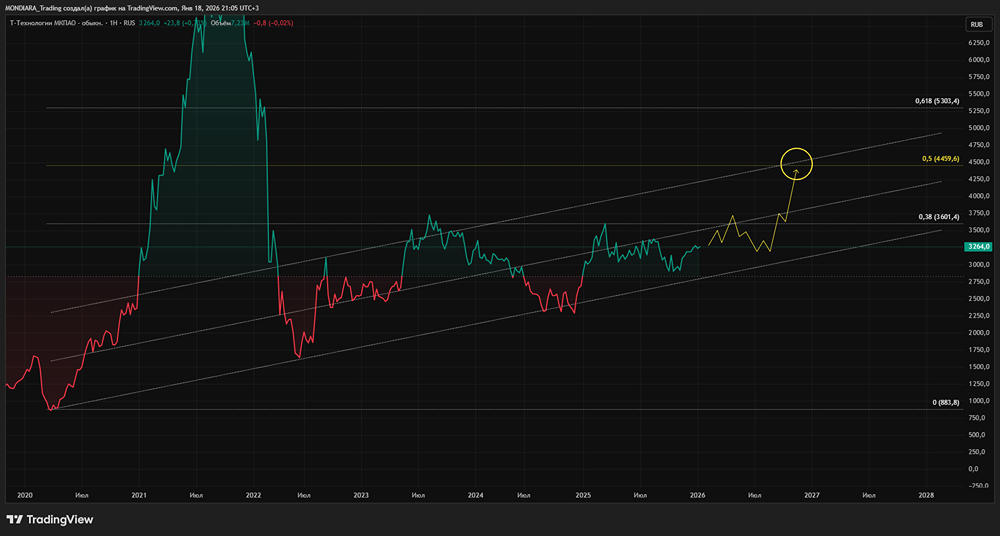Image resolution: width=1000 pixels, height=536 pixels.
Task: Click the TradingView logo icon
Action: coord(14,520)
